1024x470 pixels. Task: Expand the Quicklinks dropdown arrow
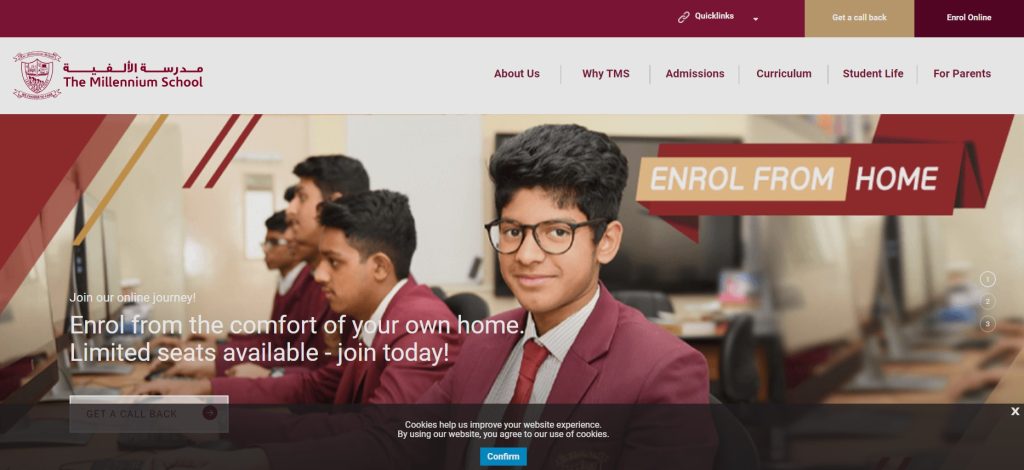pos(756,19)
